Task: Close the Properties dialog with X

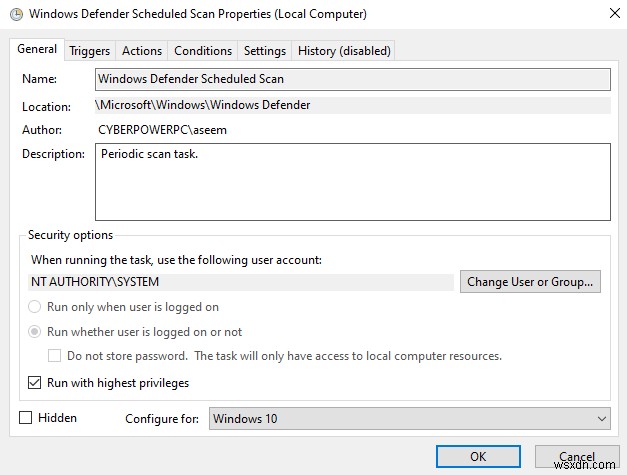Action: point(614,13)
